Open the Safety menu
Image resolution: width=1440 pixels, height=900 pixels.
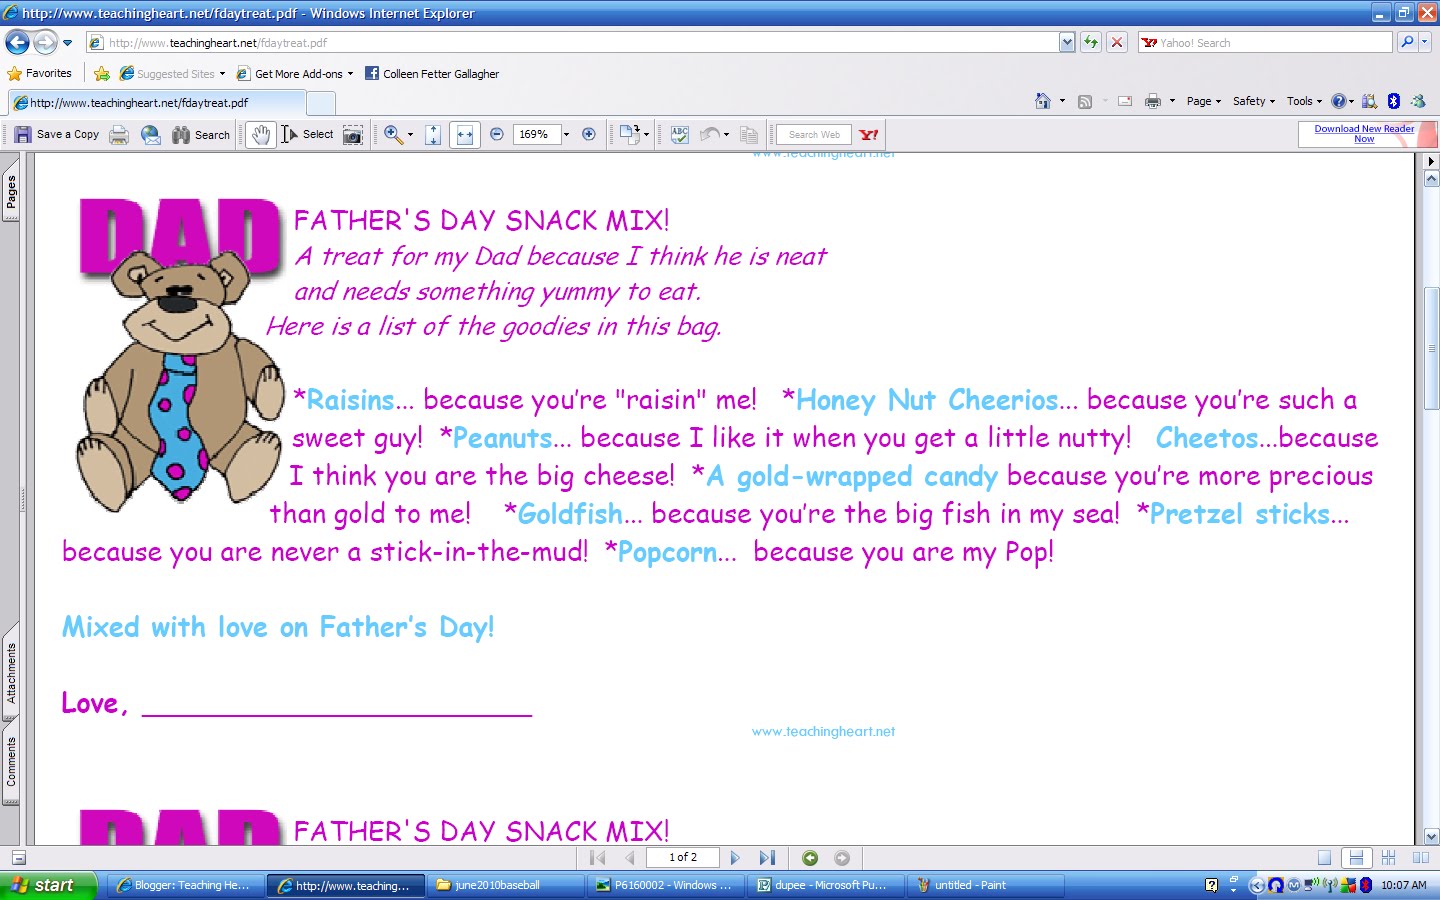click(x=1254, y=101)
